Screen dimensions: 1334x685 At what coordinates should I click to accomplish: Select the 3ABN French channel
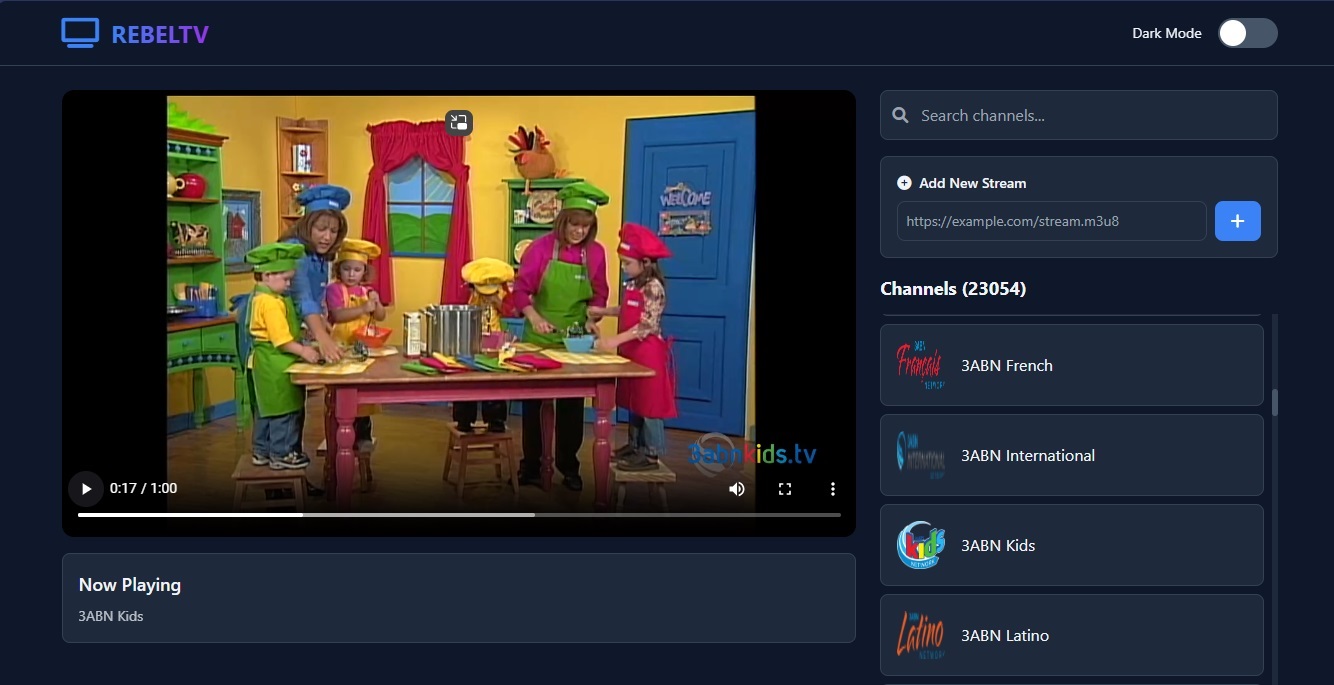pos(1071,365)
